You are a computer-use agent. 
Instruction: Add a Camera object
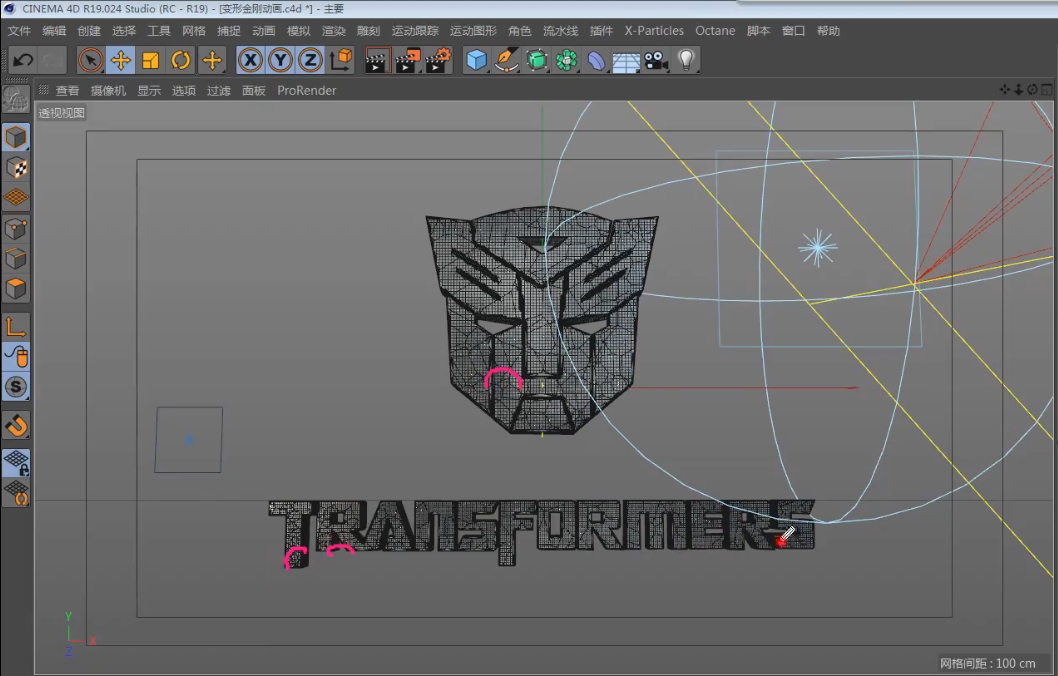(x=656, y=60)
